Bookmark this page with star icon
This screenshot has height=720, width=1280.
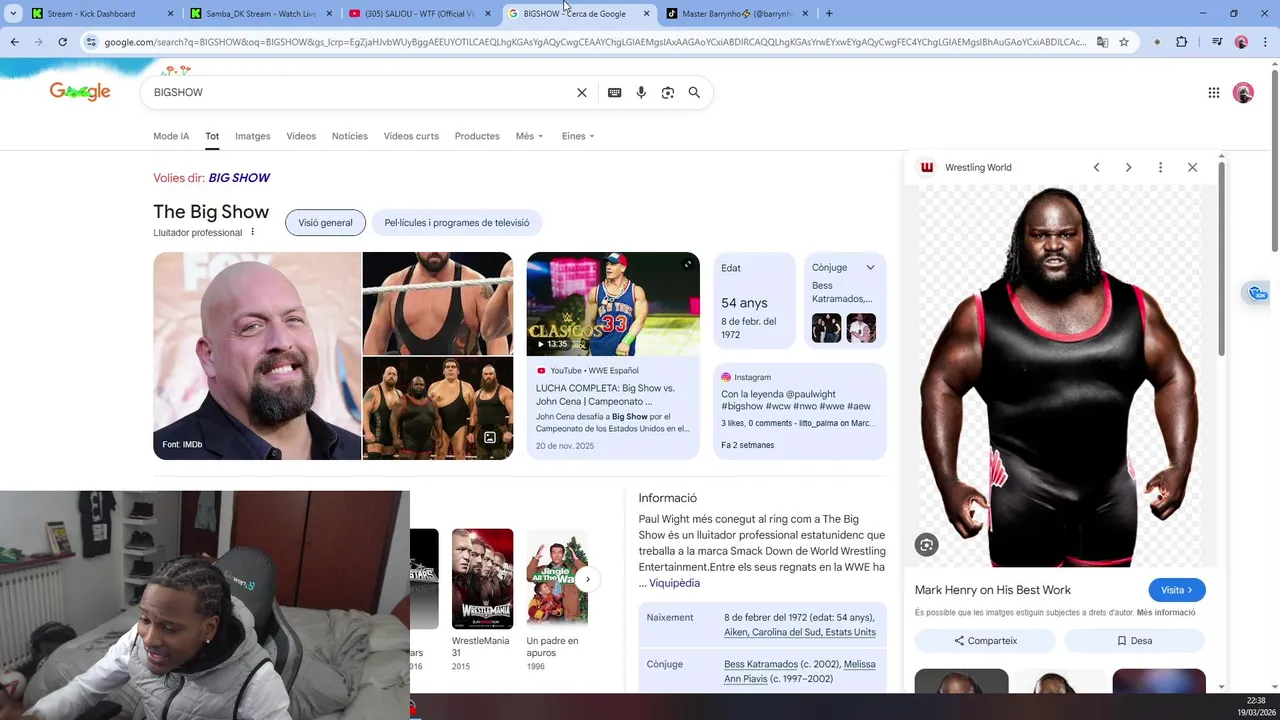pyautogui.click(x=1124, y=42)
